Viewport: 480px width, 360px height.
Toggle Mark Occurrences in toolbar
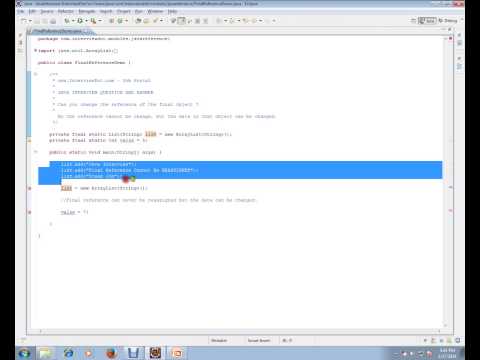173,21
